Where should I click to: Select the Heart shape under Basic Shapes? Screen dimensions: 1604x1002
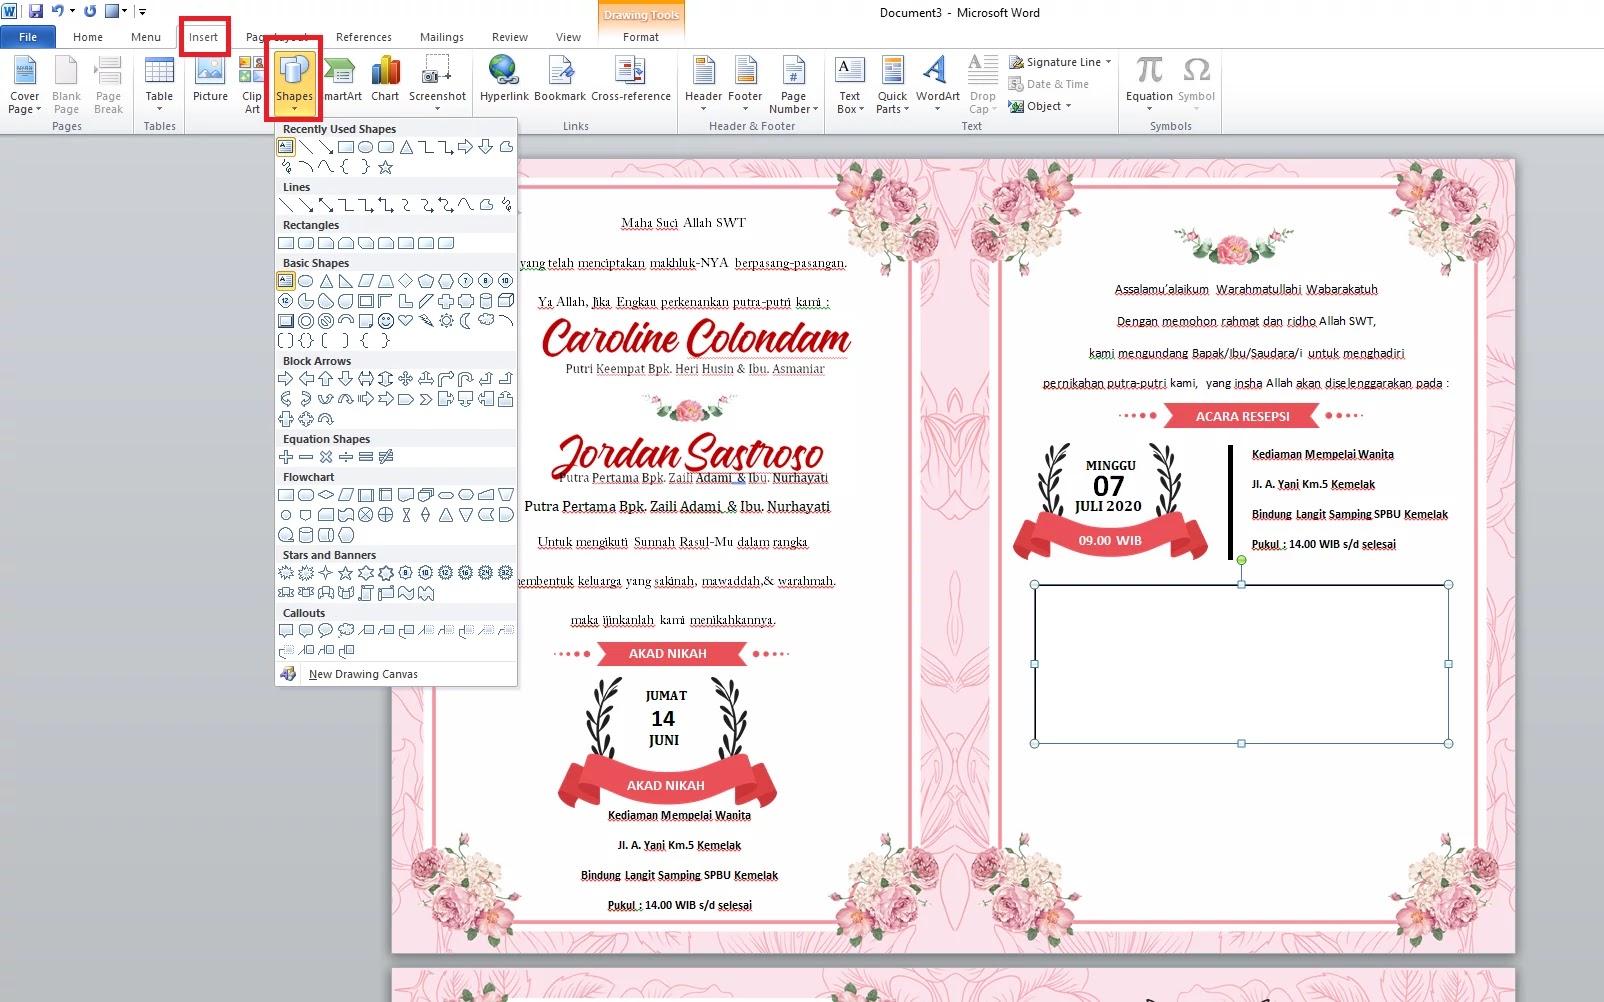[406, 320]
